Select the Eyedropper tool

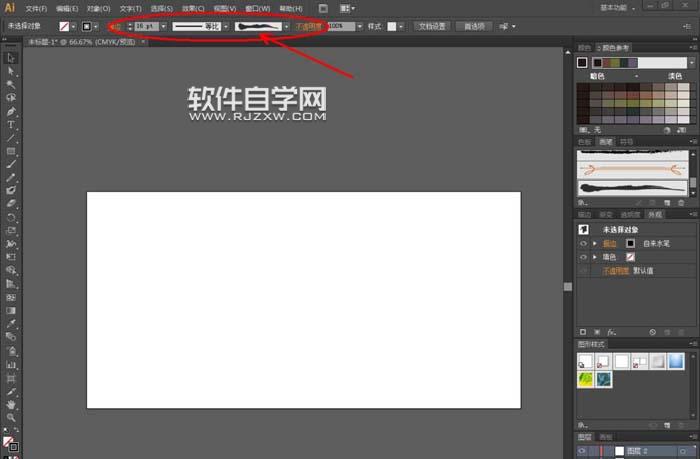pyautogui.click(x=11, y=323)
